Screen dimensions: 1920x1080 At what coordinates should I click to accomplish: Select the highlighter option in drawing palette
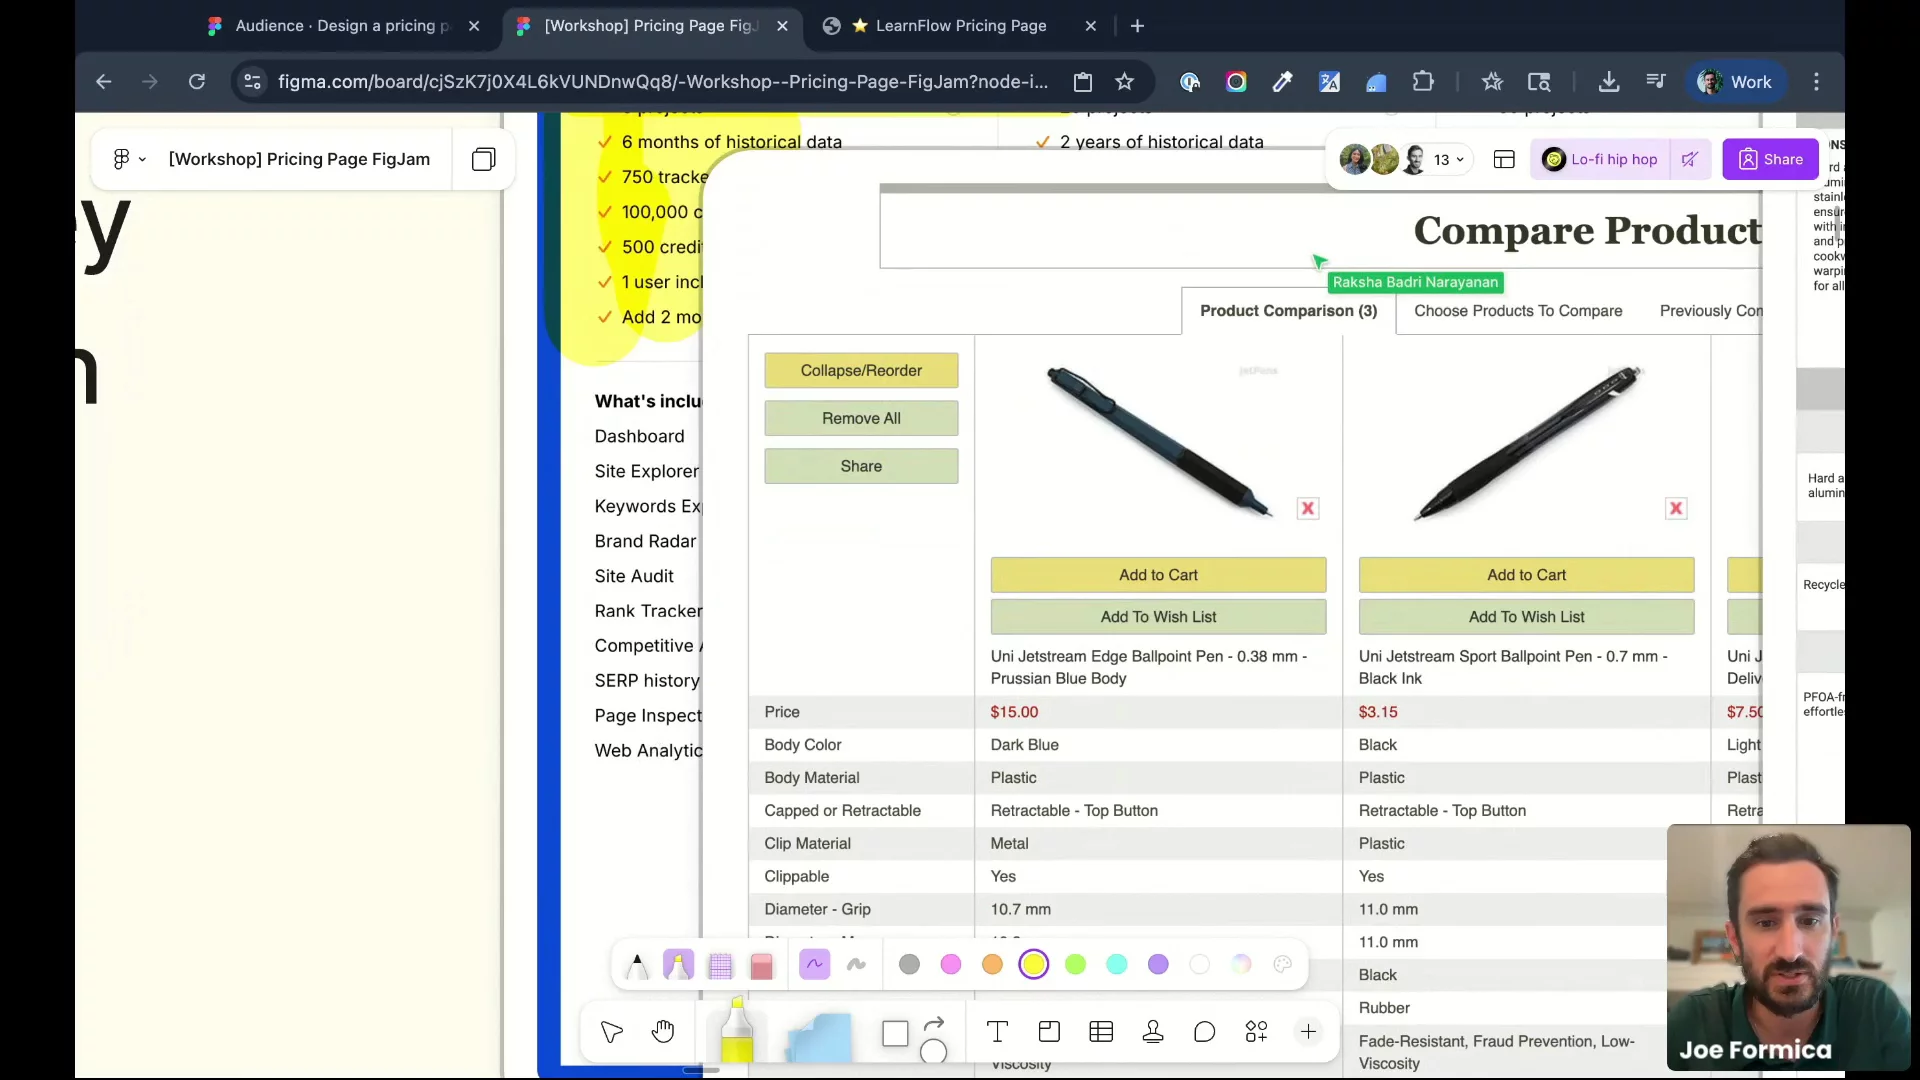(x=678, y=965)
